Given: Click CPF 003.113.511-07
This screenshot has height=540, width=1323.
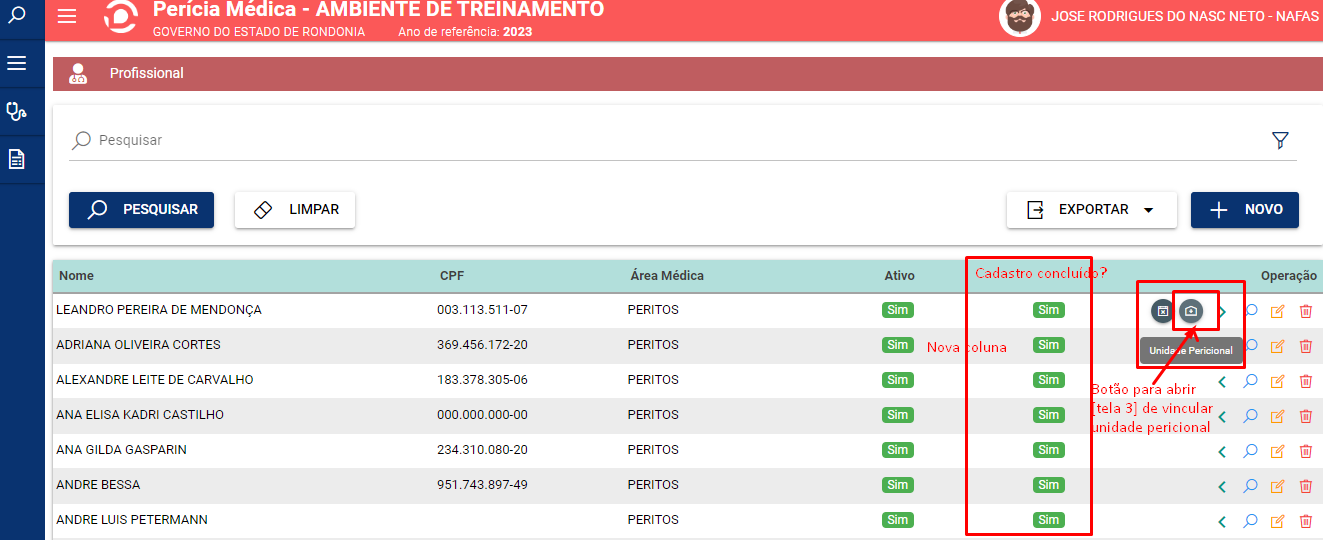Looking at the screenshot, I should tap(482, 310).
